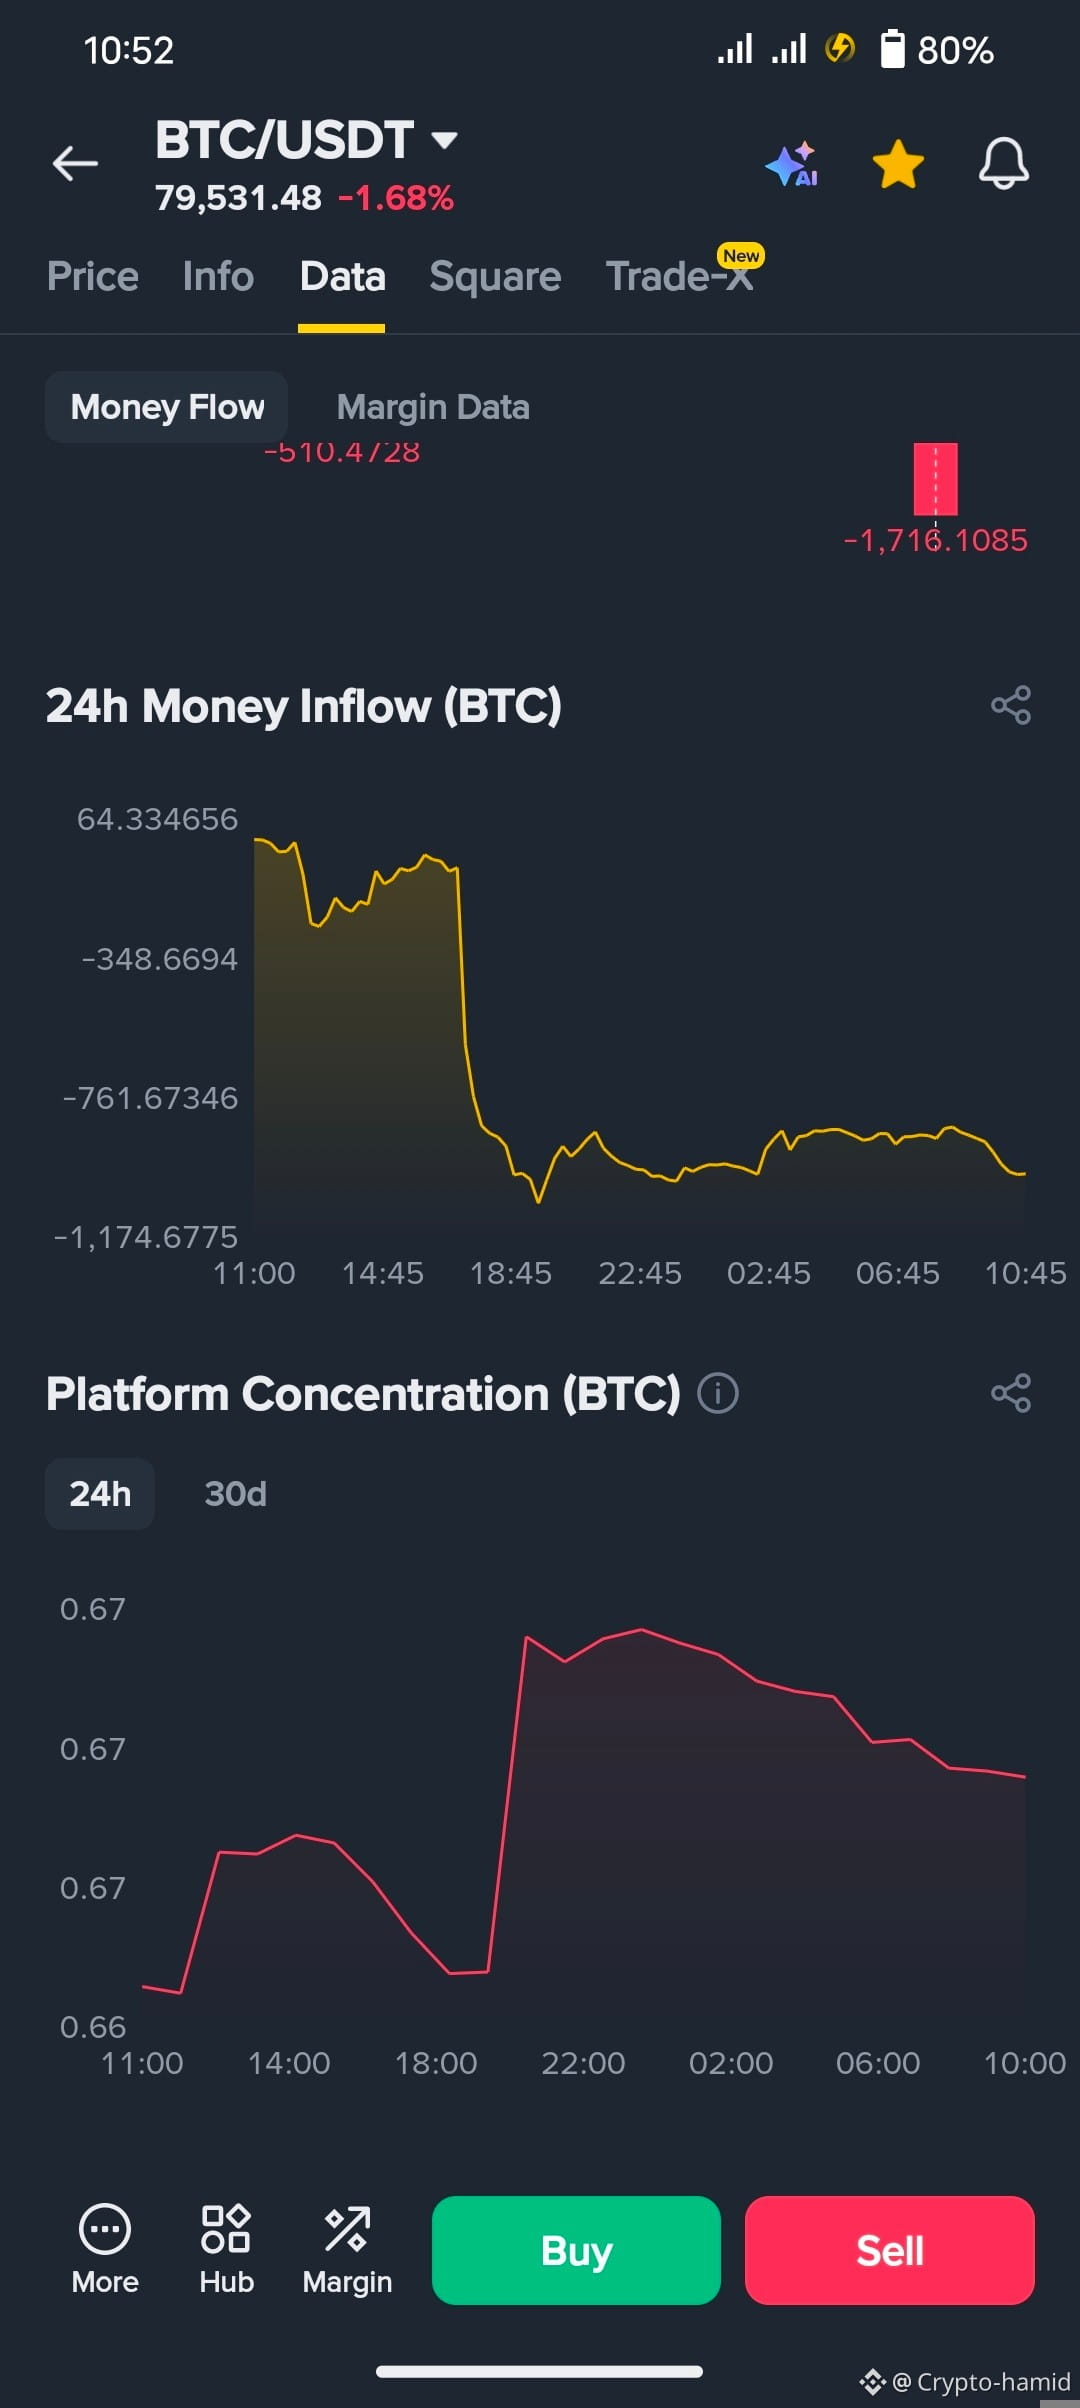The image size is (1080, 2408).
Task: Tap the back arrow icon
Action: (x=75, y=163)
